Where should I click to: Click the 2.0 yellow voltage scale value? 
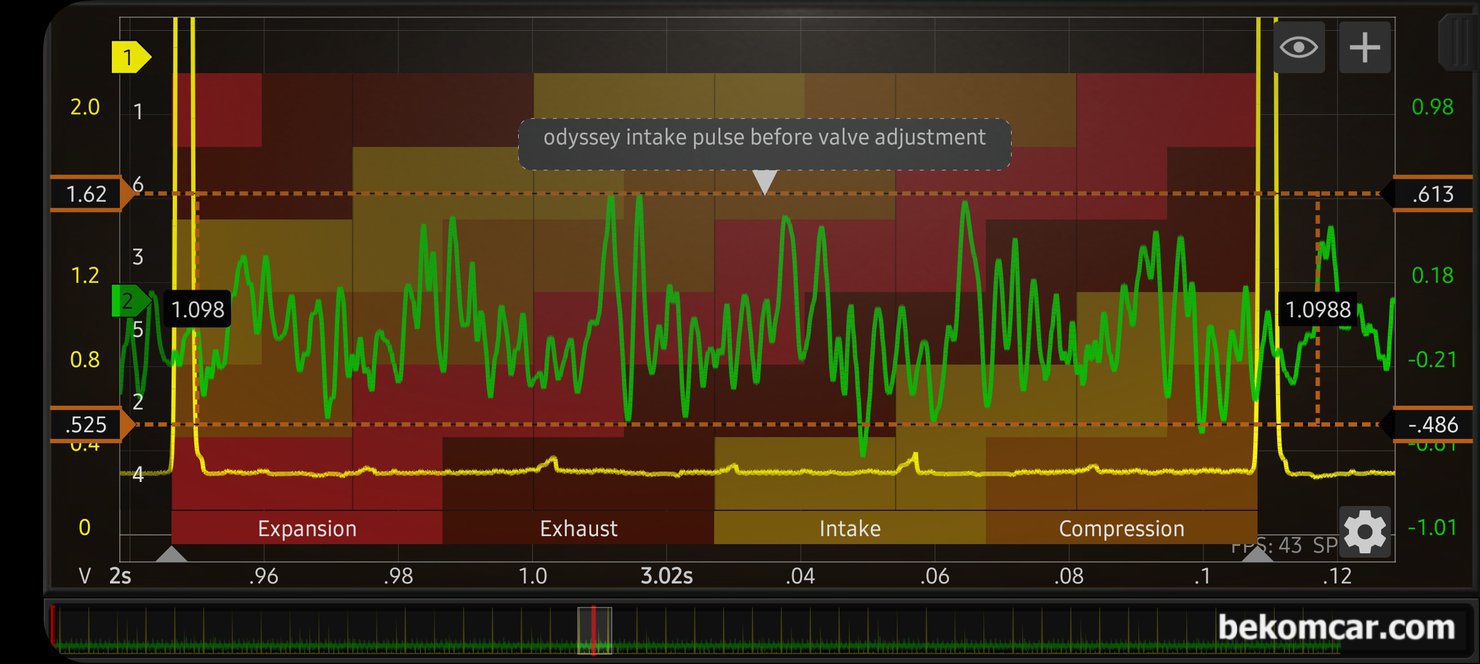(x=85, y=107)
